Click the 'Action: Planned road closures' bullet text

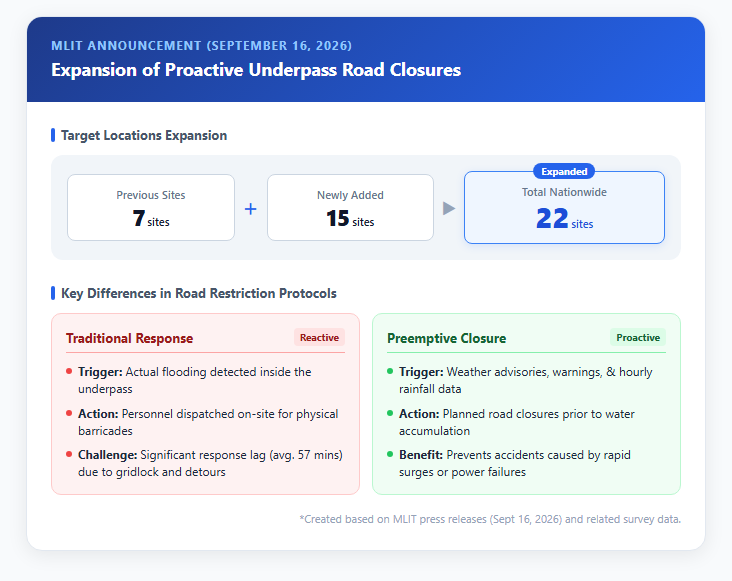click(x=517, y=422)
